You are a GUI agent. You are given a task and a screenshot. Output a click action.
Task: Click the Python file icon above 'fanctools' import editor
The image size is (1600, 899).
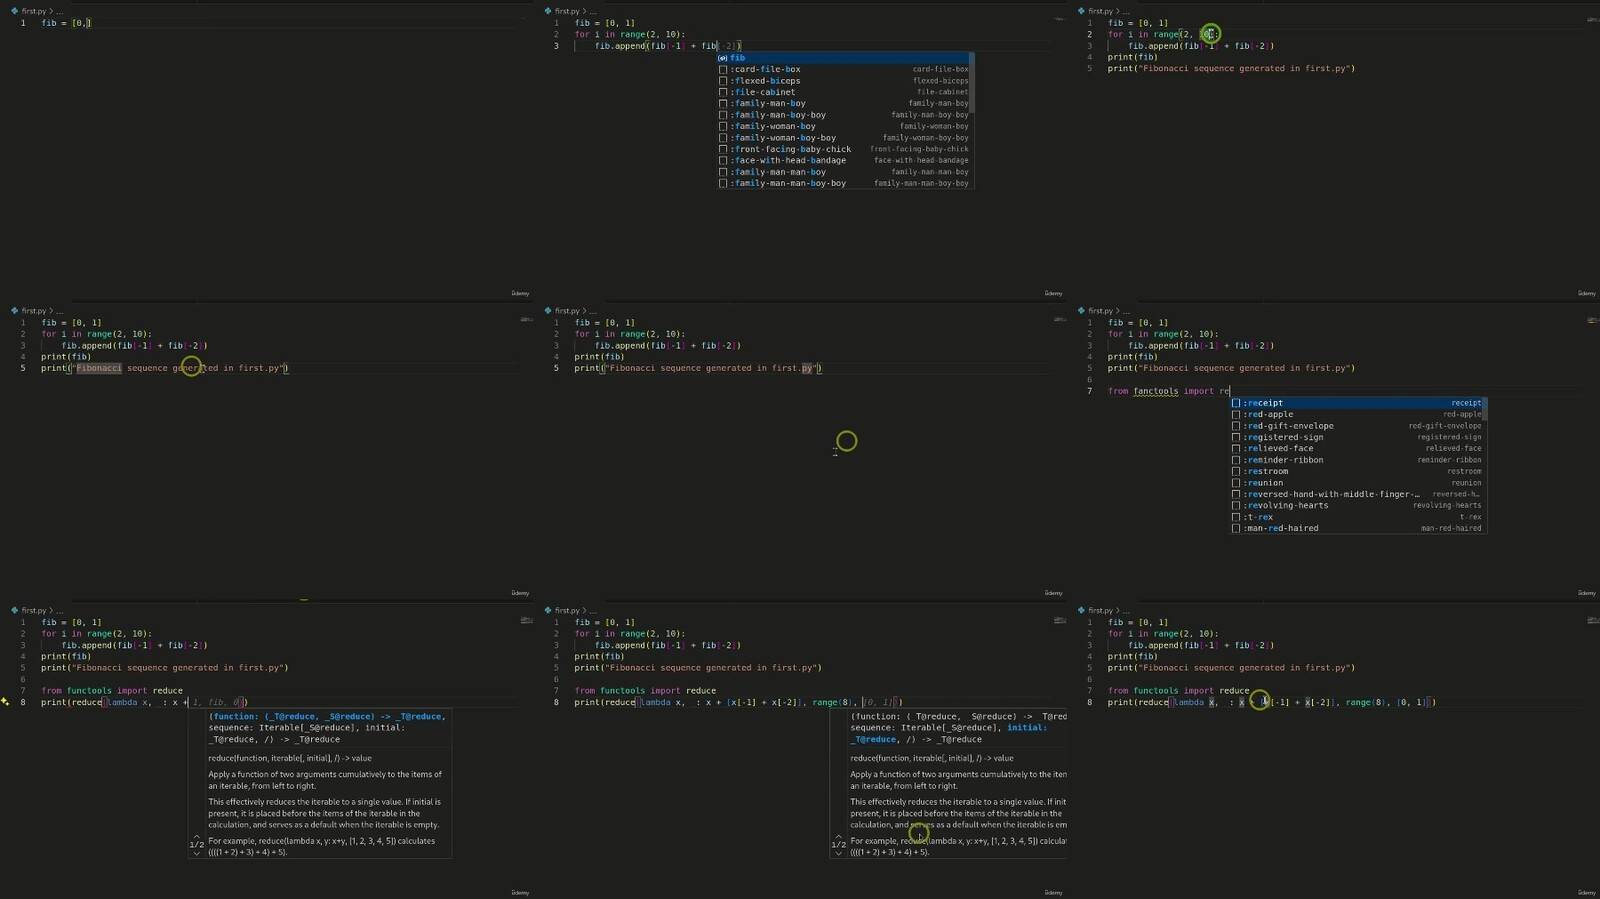(1081, 311)
